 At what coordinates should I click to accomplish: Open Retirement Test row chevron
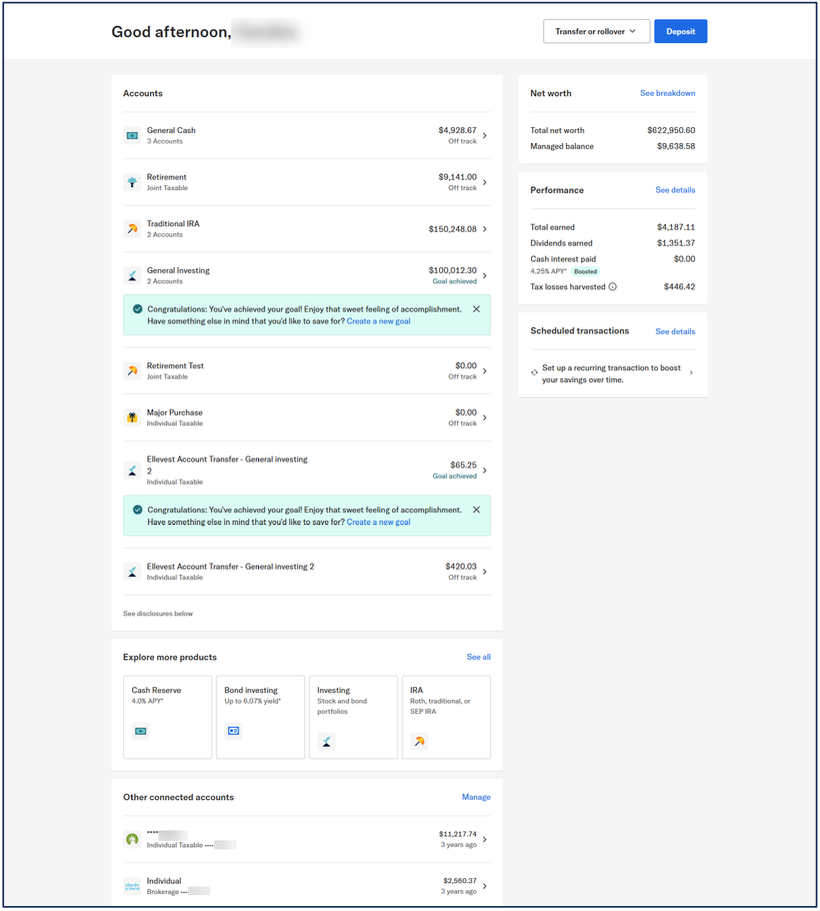(485, 371)
